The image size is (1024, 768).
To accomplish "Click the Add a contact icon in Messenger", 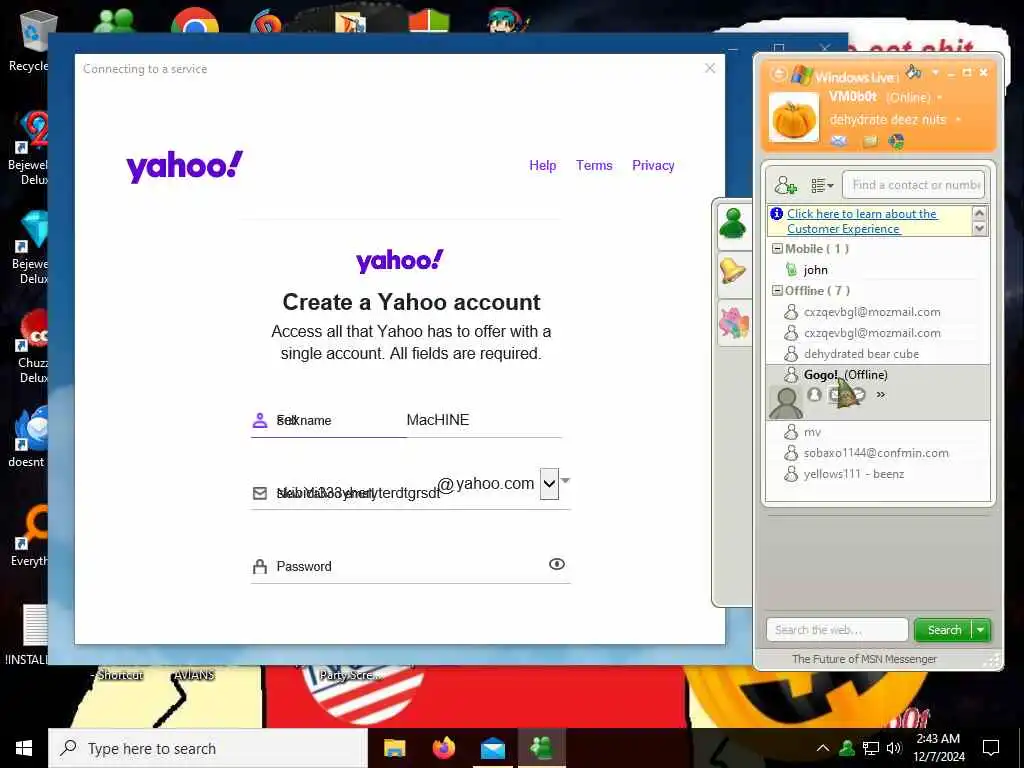I will click(x=785, y=185).
